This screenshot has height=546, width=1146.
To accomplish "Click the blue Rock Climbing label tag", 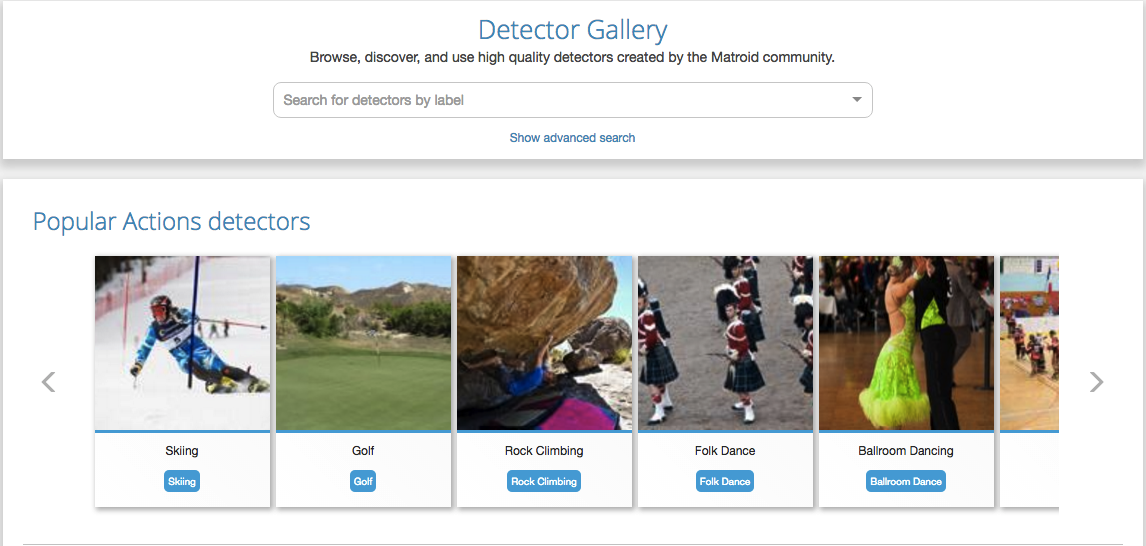I will 544,482.
